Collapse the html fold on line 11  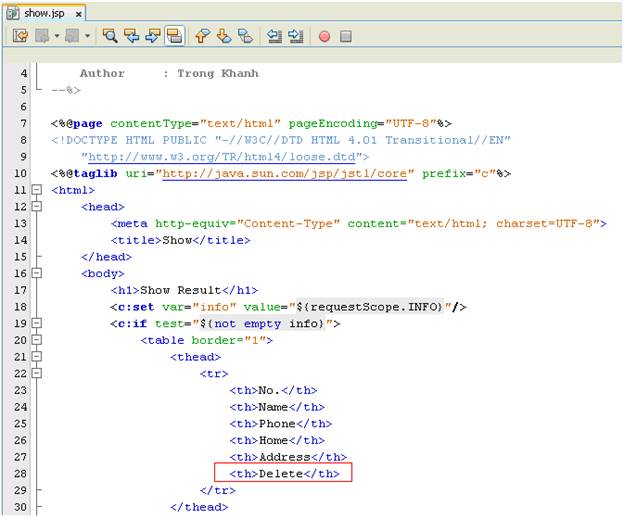(37, 190)
